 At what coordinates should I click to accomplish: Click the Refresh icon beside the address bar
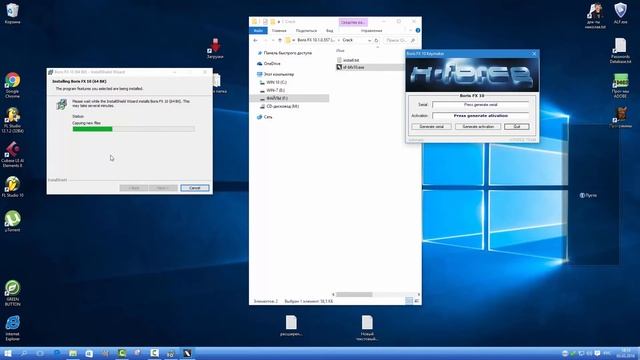376,40
